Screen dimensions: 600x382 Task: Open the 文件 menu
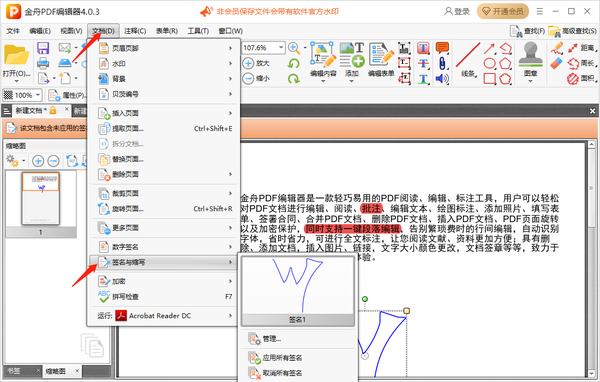tap(13, 31)
